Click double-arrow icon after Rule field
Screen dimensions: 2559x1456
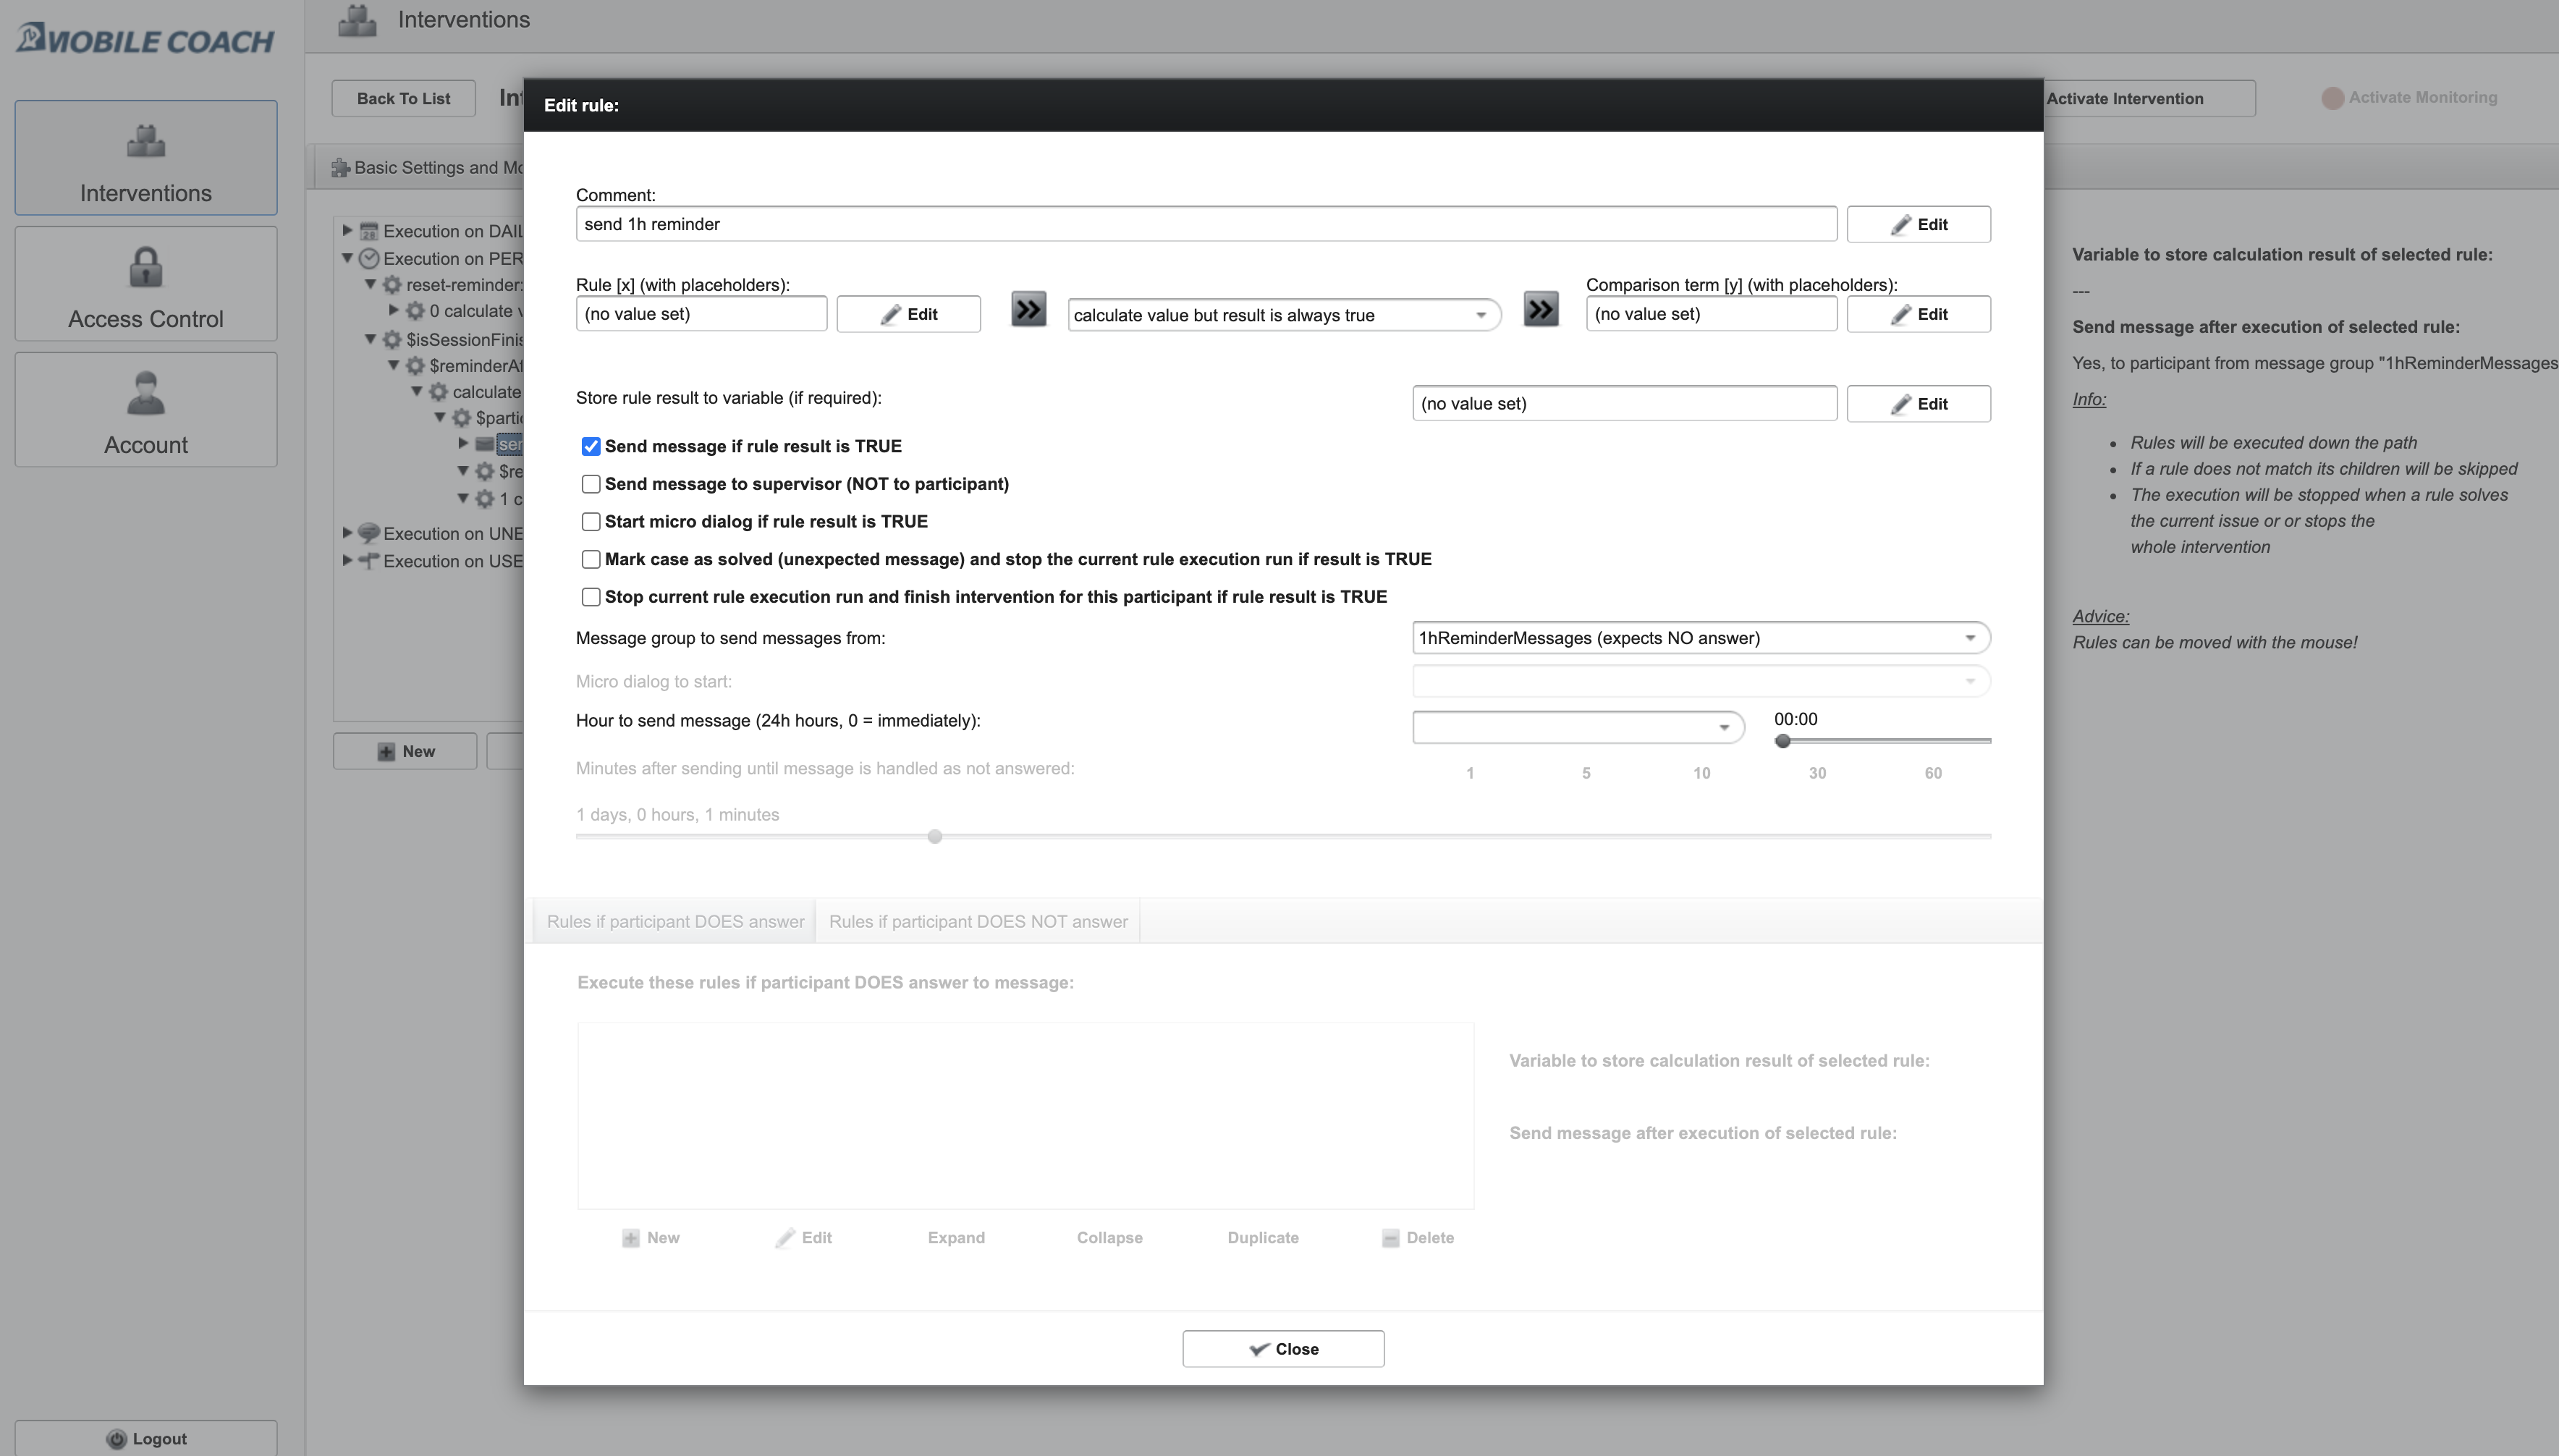pyautogui.click(x=1028, y=310)
